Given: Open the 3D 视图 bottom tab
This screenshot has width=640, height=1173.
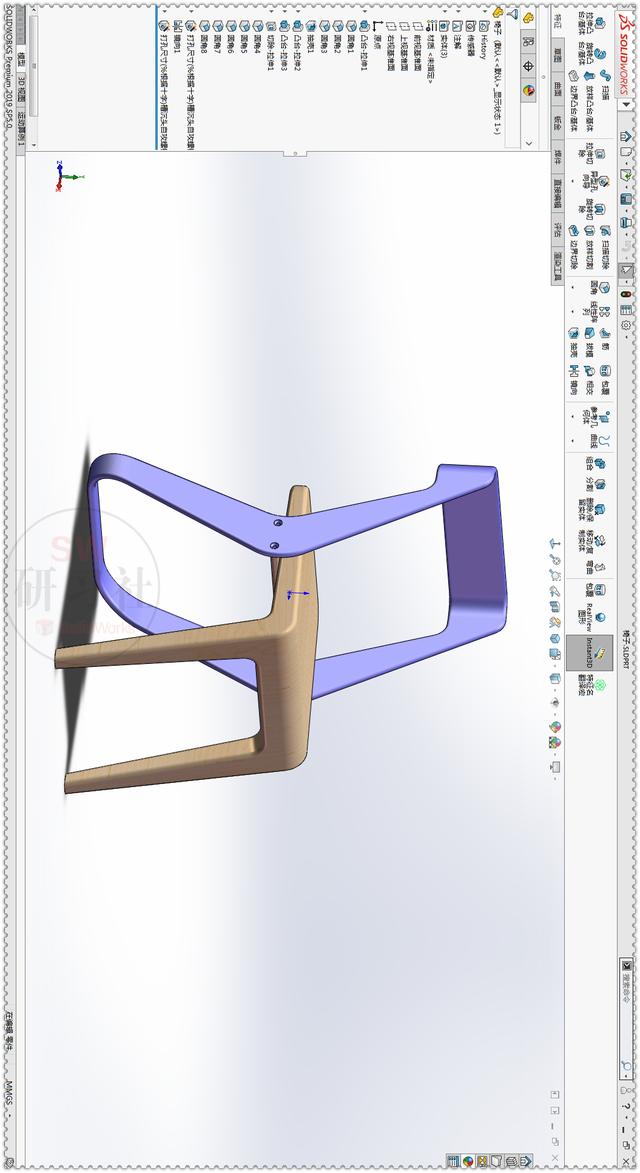Looking at the screenshot, I should pyautogui.click(x=21, y=90).
